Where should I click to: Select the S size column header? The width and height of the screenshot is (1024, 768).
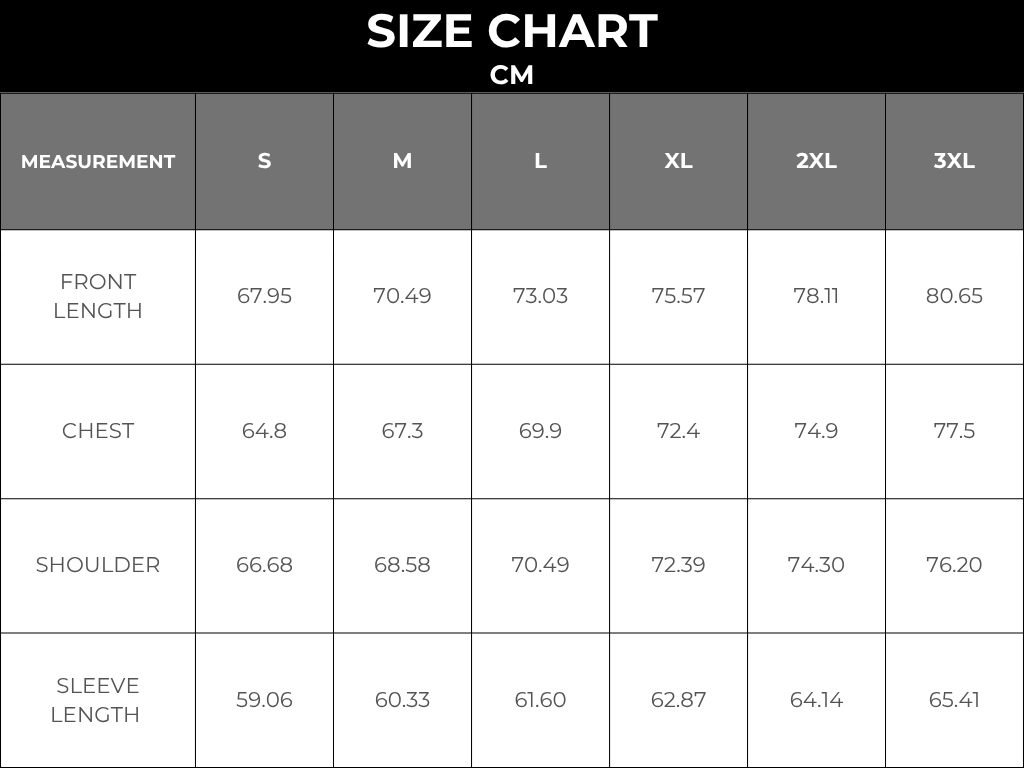[264, 161]
